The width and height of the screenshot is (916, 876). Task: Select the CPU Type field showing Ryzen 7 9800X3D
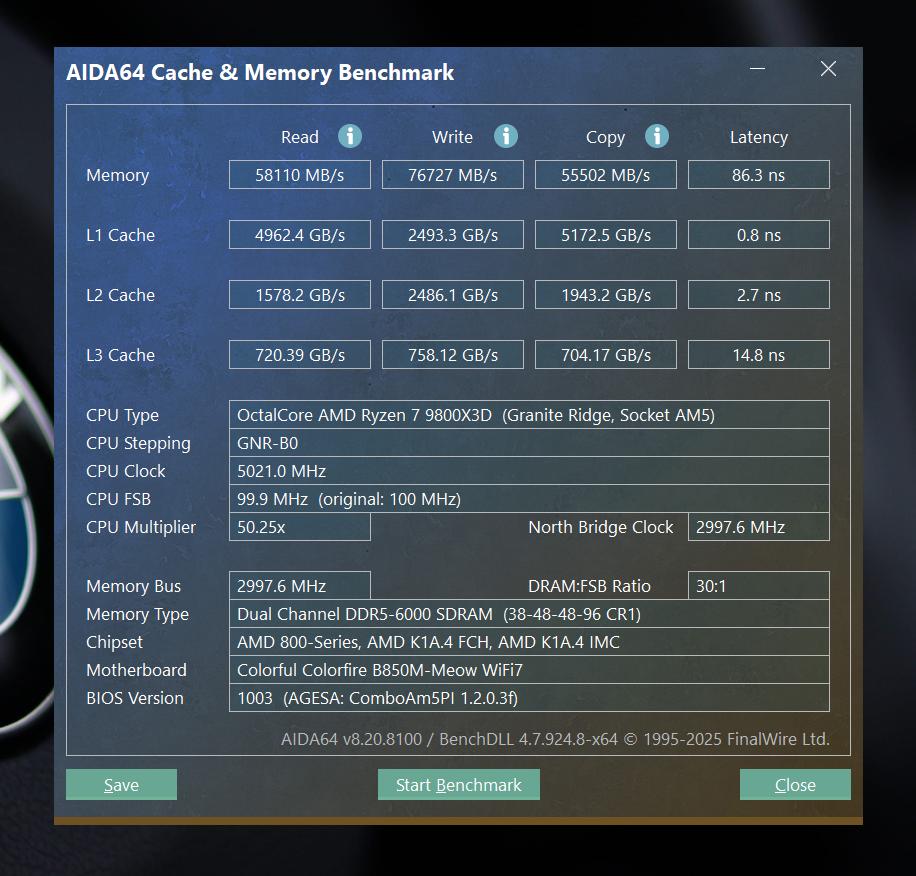(x=529, y=414)
